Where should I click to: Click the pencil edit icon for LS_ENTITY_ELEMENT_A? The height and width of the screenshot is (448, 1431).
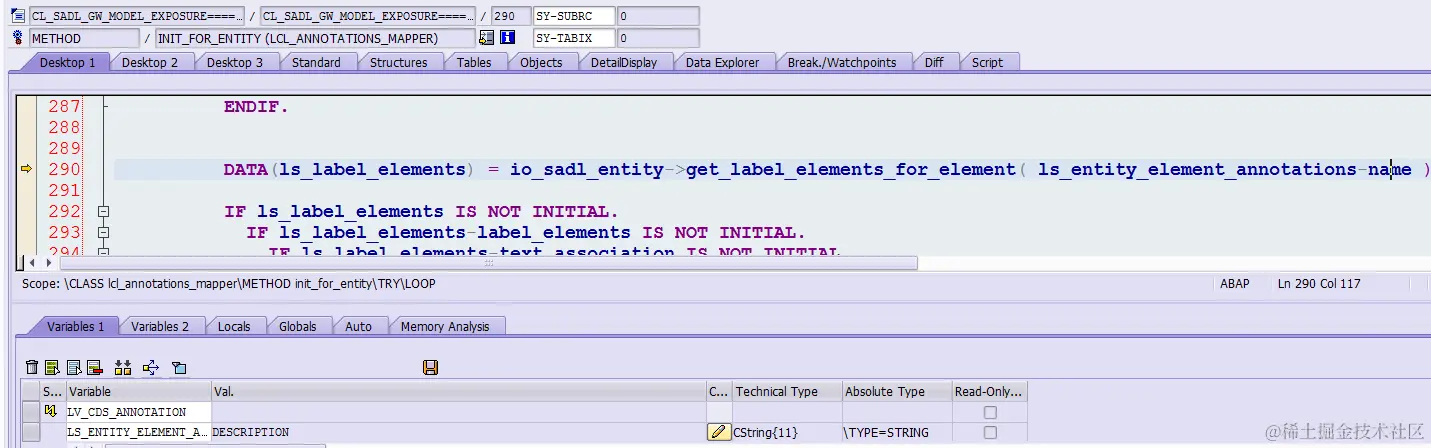719,432
